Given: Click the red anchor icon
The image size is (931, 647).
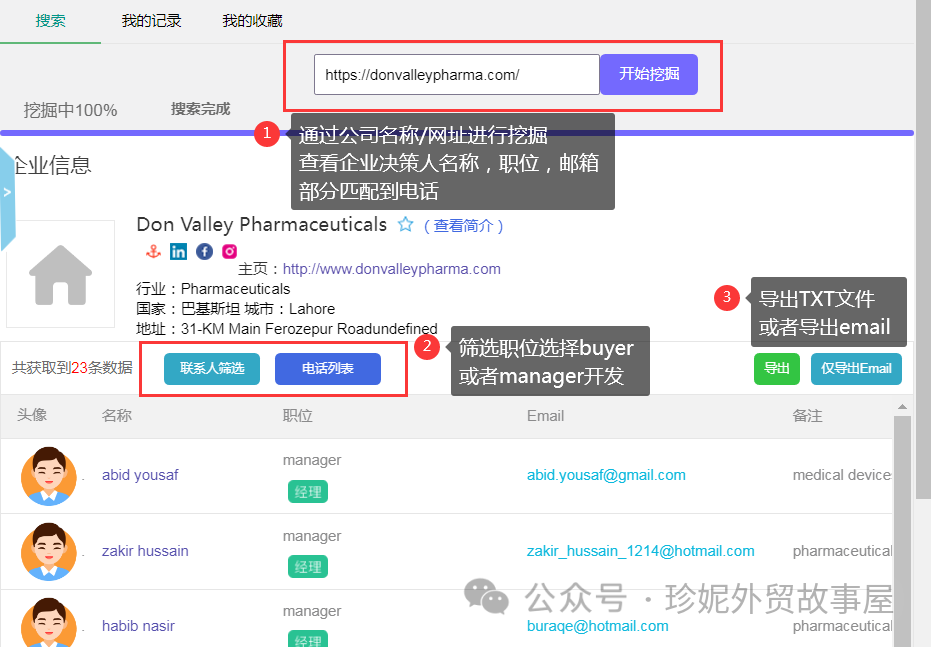Looking at the screenshot, I should click(153, 252).
